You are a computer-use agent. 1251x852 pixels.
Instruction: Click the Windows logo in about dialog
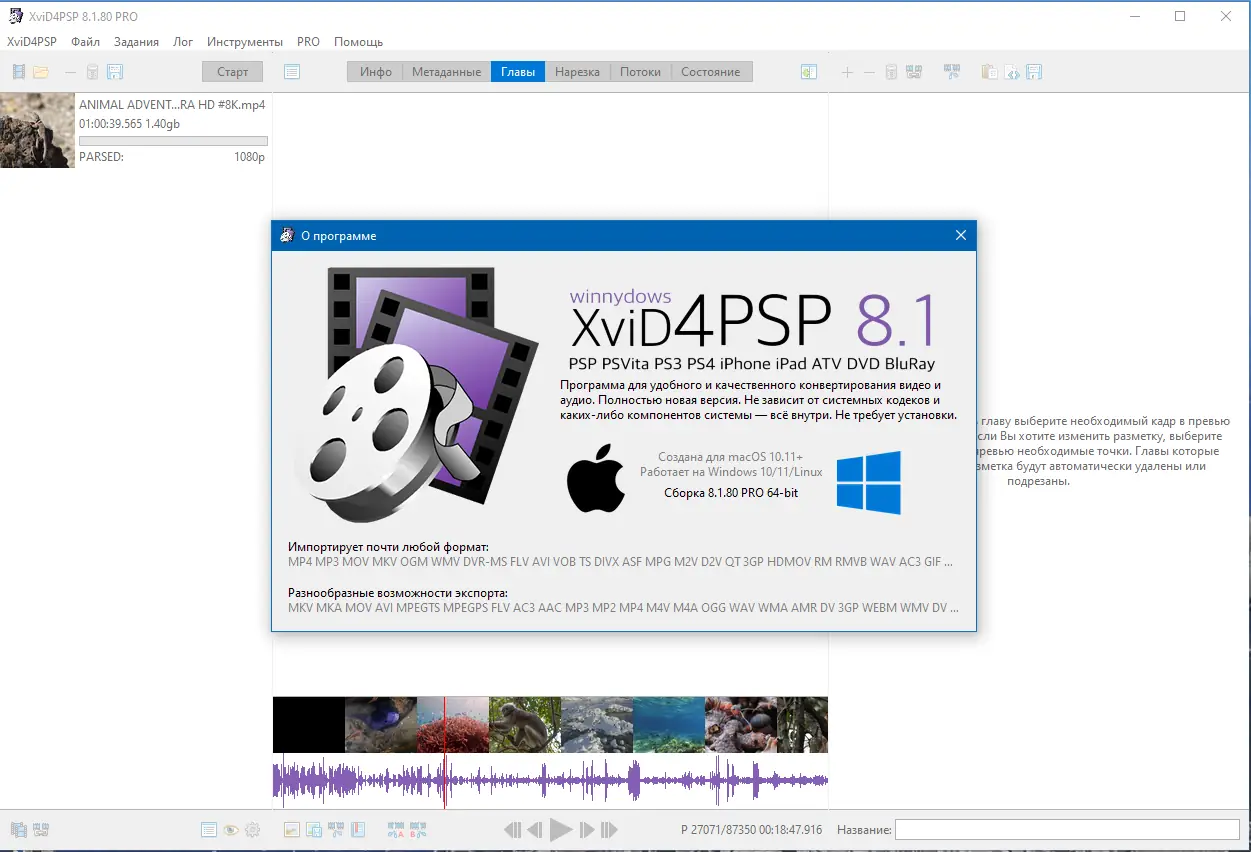pos(869,482)
